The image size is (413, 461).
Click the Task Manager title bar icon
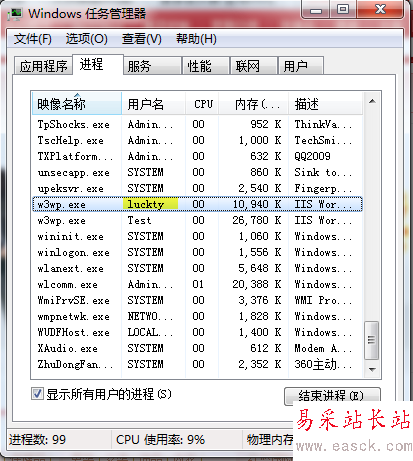(x=15, y=14)
